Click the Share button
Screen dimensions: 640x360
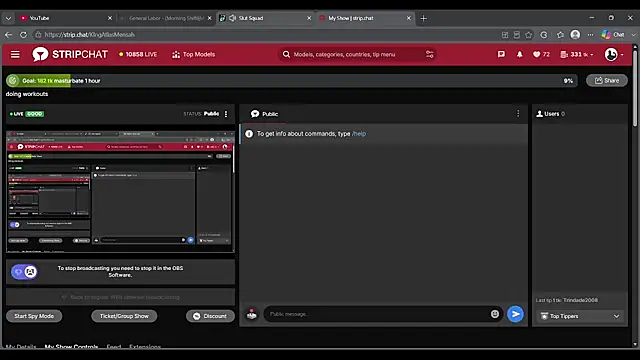coord(607,80)
